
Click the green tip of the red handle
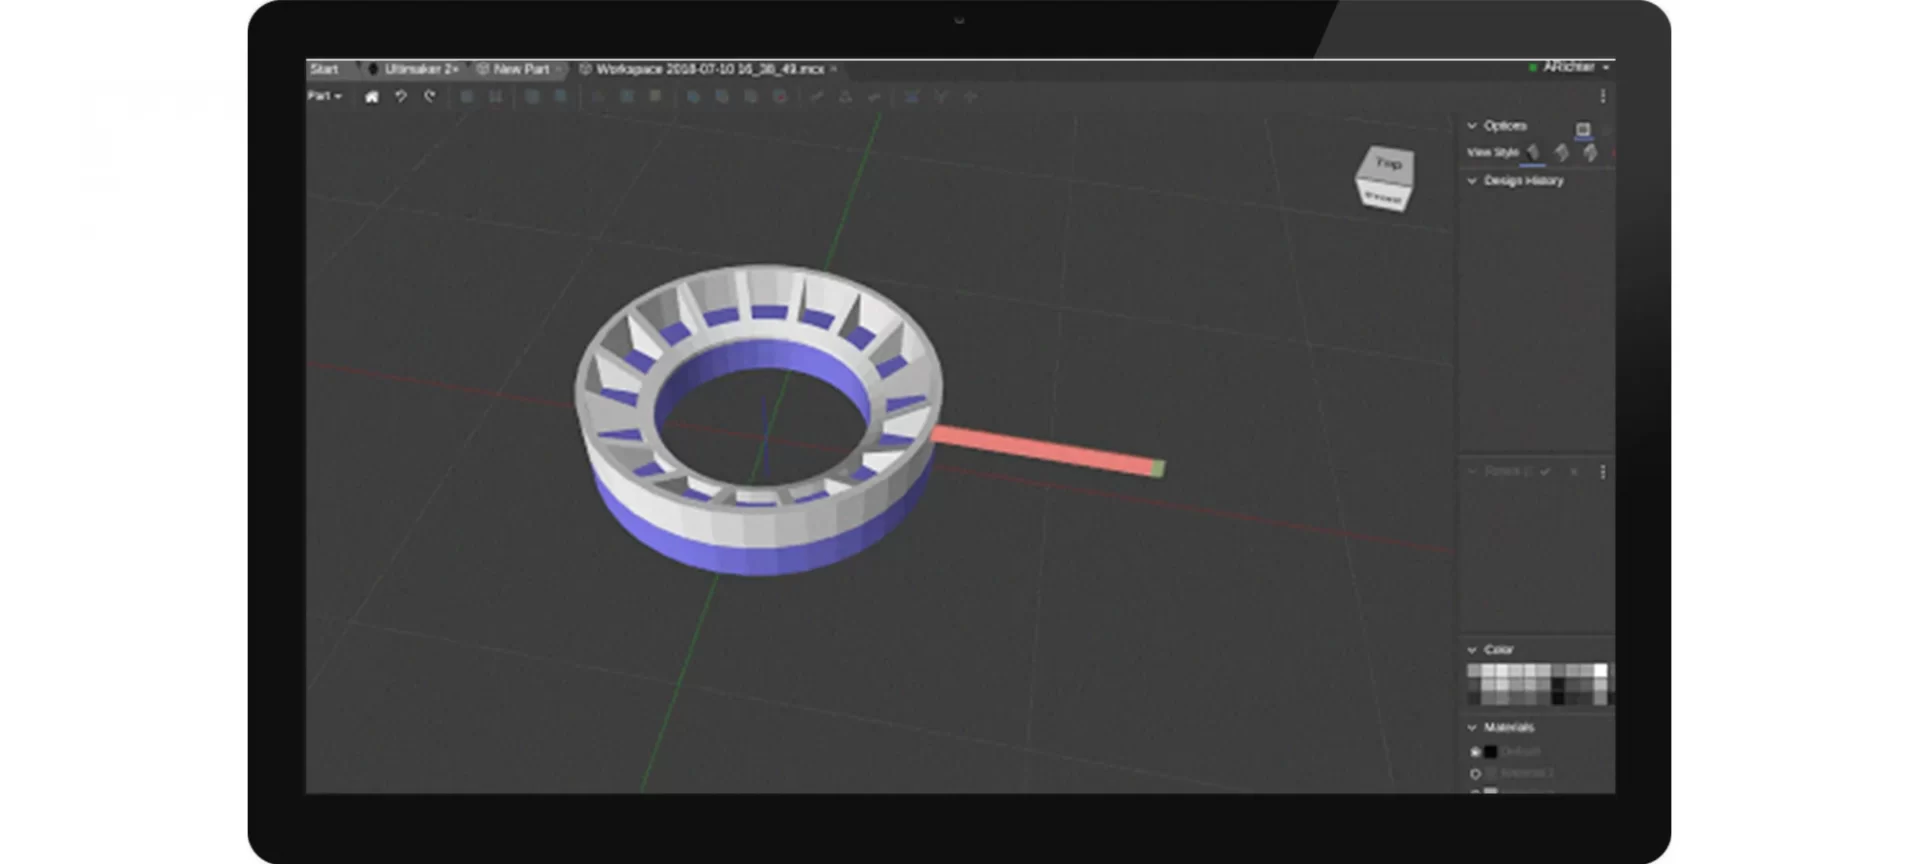click(1158, 468)
